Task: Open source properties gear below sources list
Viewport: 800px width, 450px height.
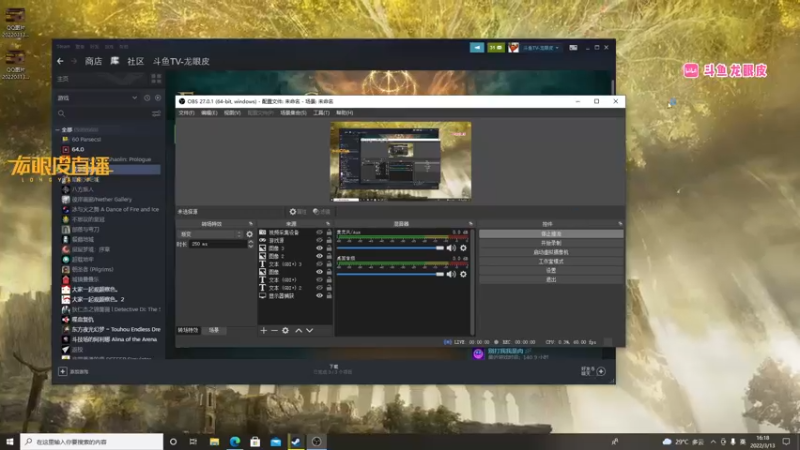Action: pos(285,331)
